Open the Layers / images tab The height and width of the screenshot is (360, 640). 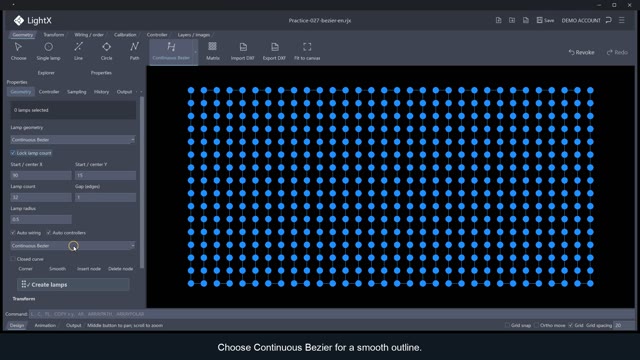tap(194, 35)
